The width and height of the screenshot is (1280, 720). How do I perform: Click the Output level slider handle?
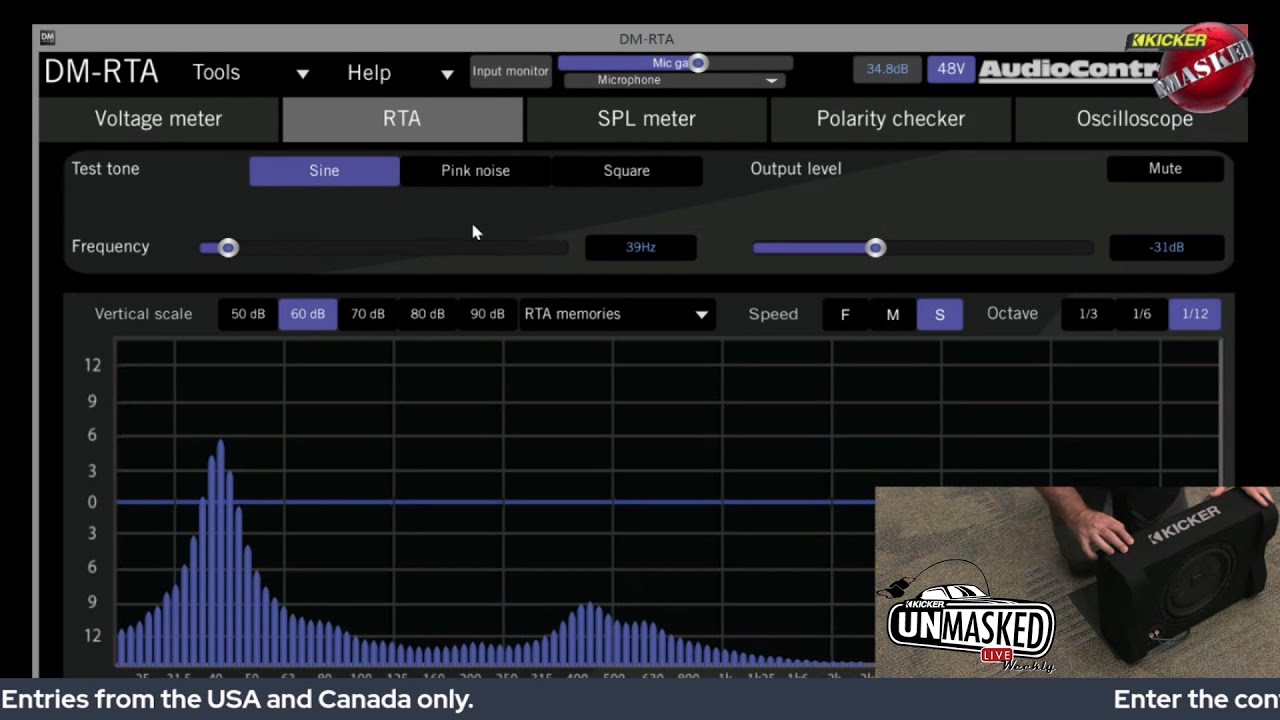tap(875, 247)
